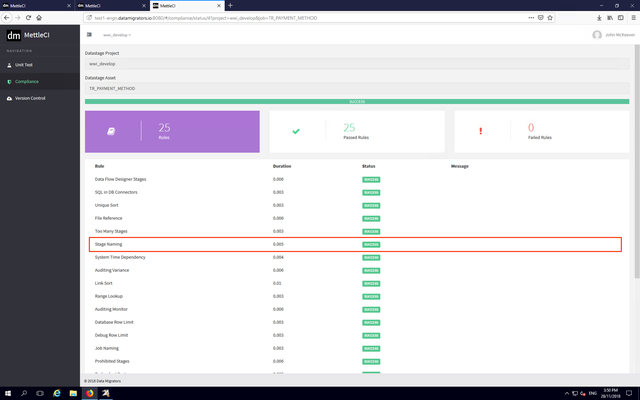The height and width of the screenshot is (400, 640).
Task: Click the hamburger menu icon in header
Action: pos(89,34)
